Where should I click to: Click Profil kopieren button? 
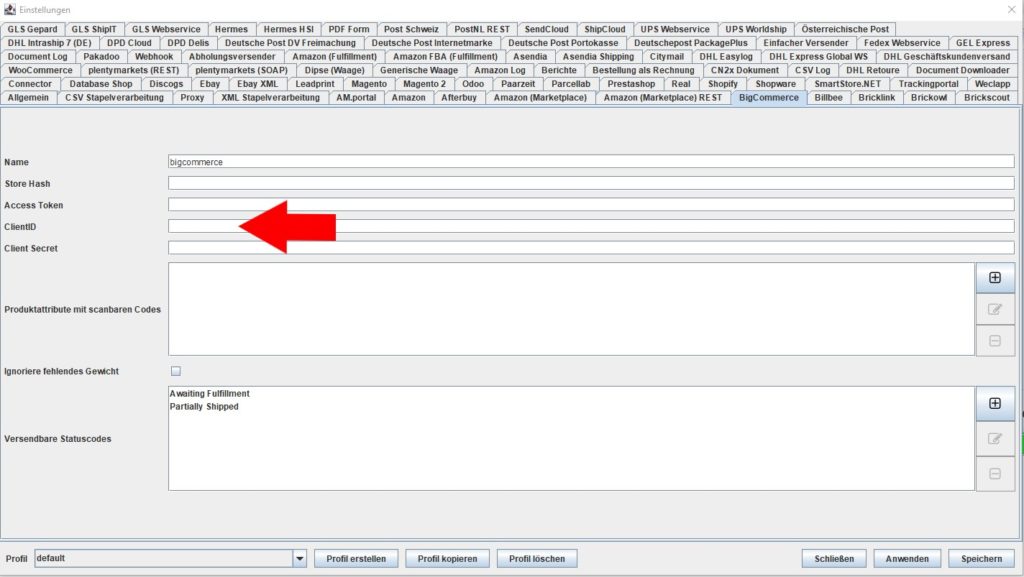click(x=447, y=559)
